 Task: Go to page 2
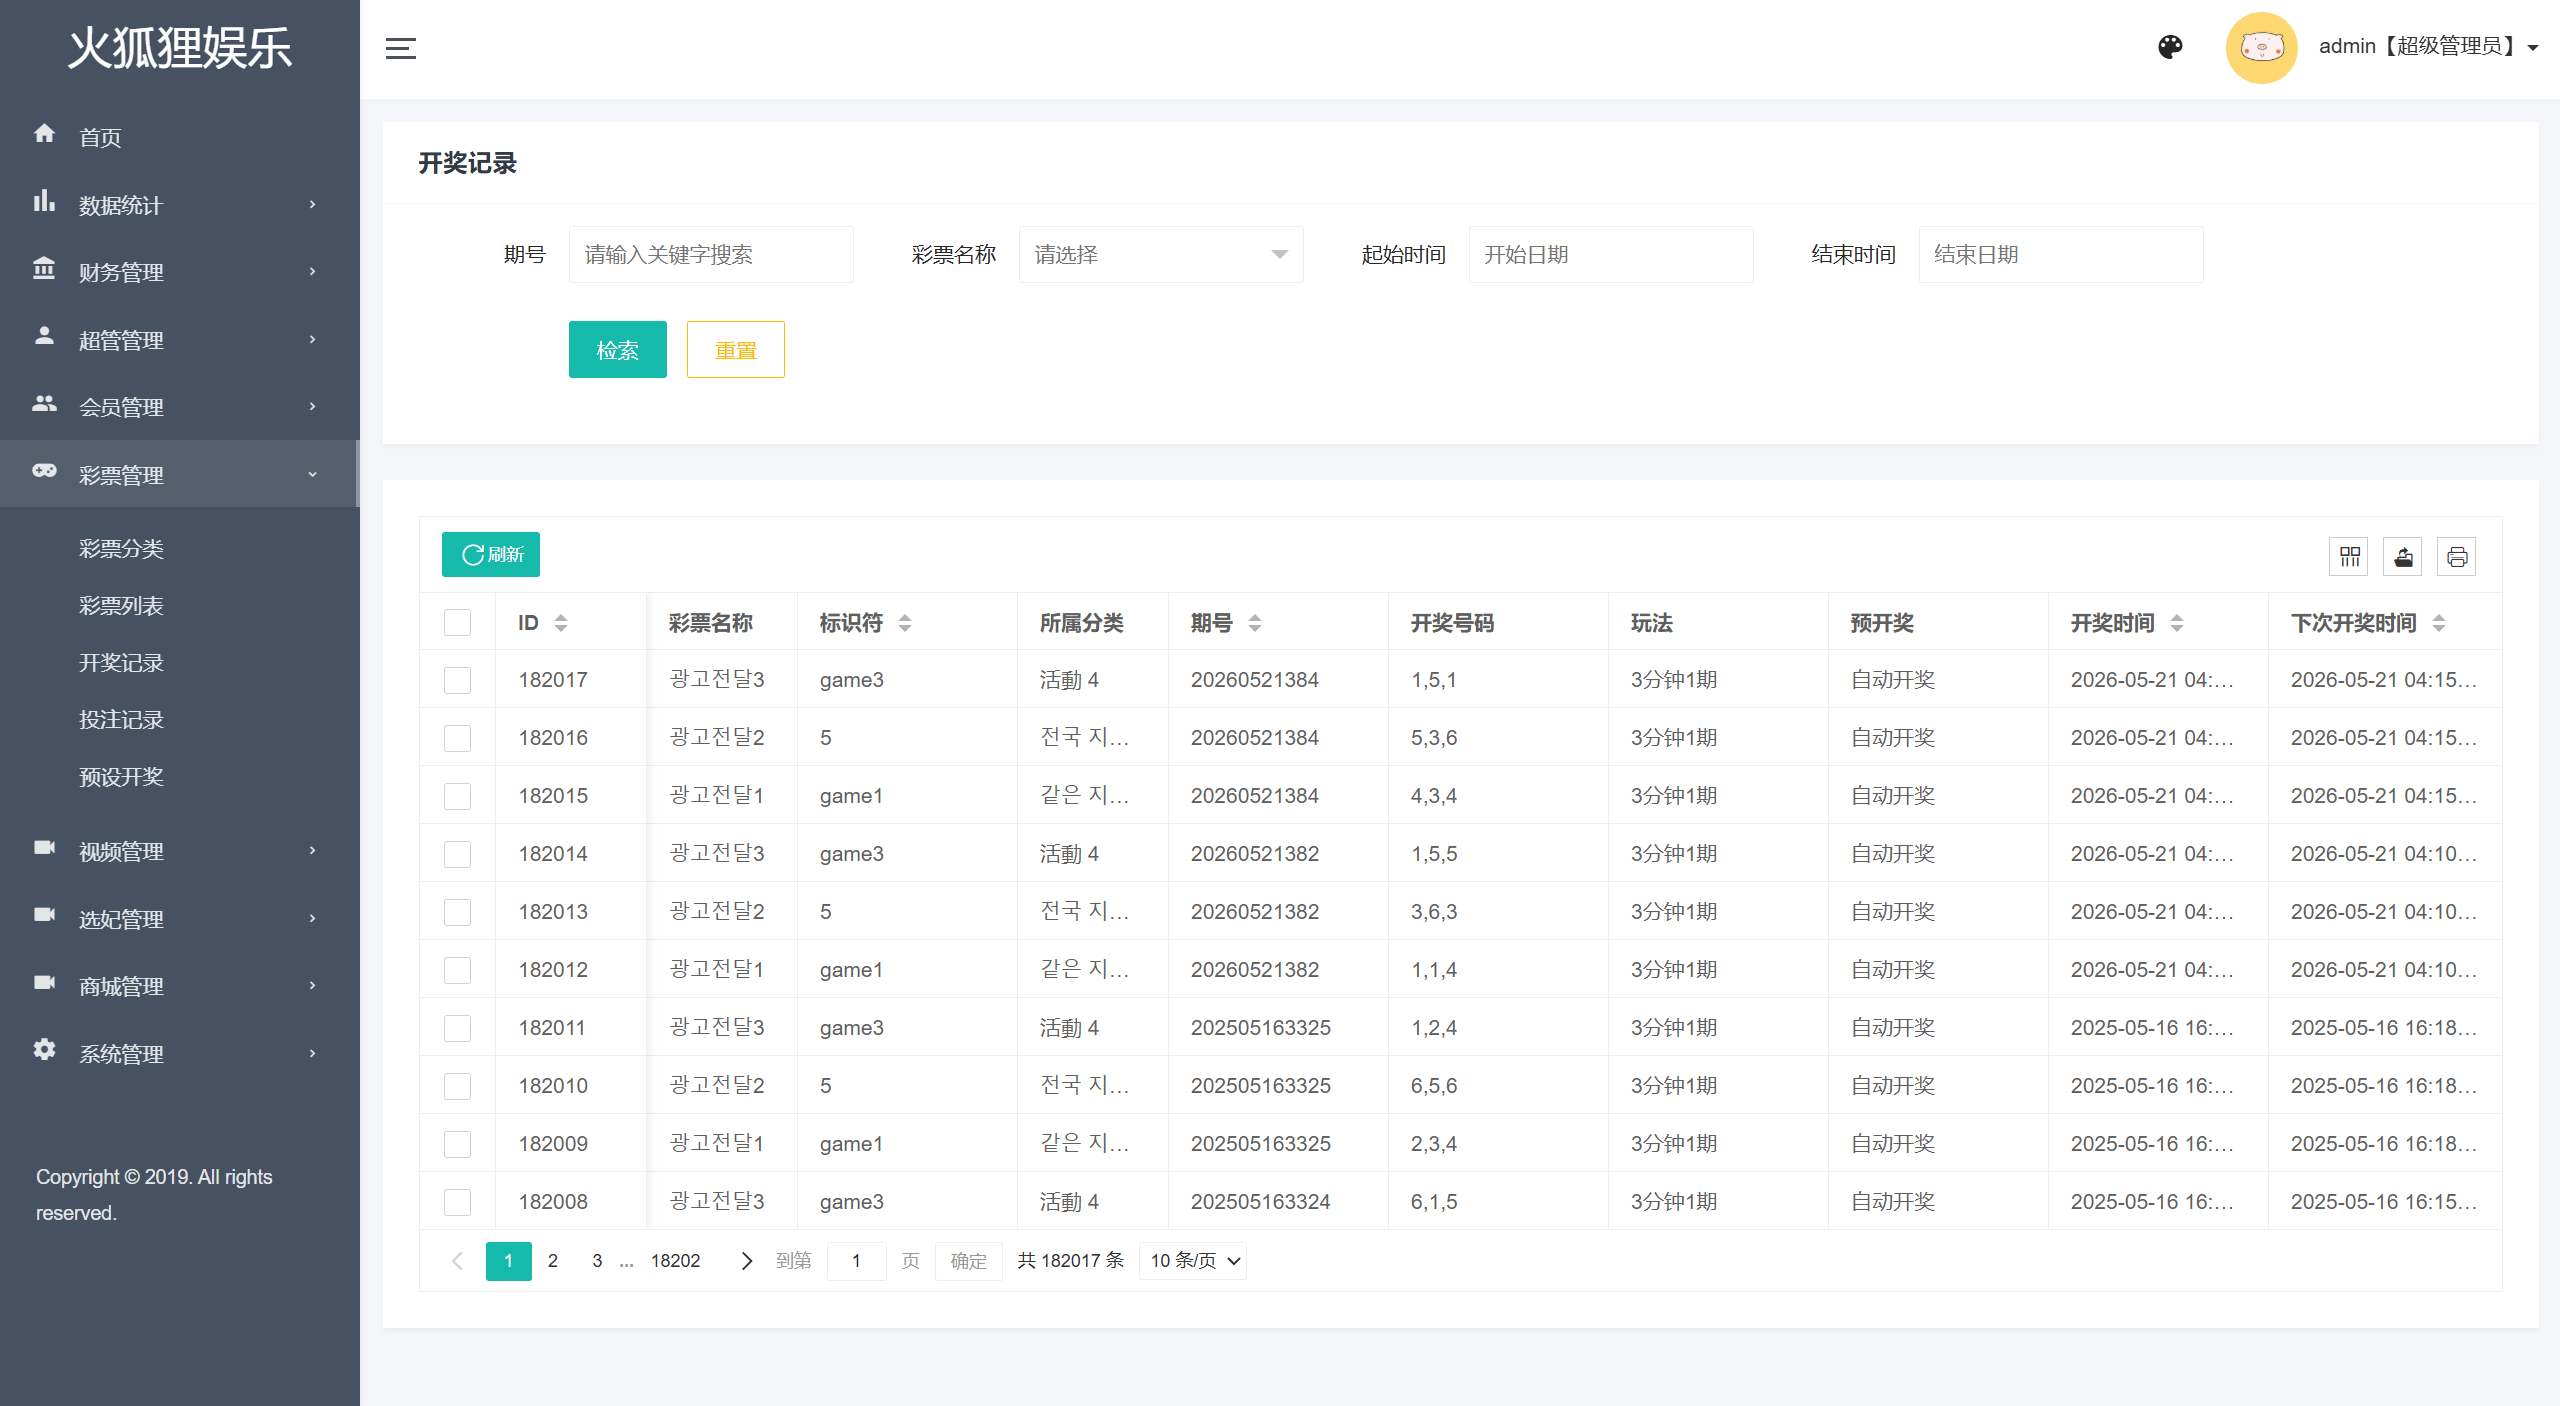(552, 1261)
